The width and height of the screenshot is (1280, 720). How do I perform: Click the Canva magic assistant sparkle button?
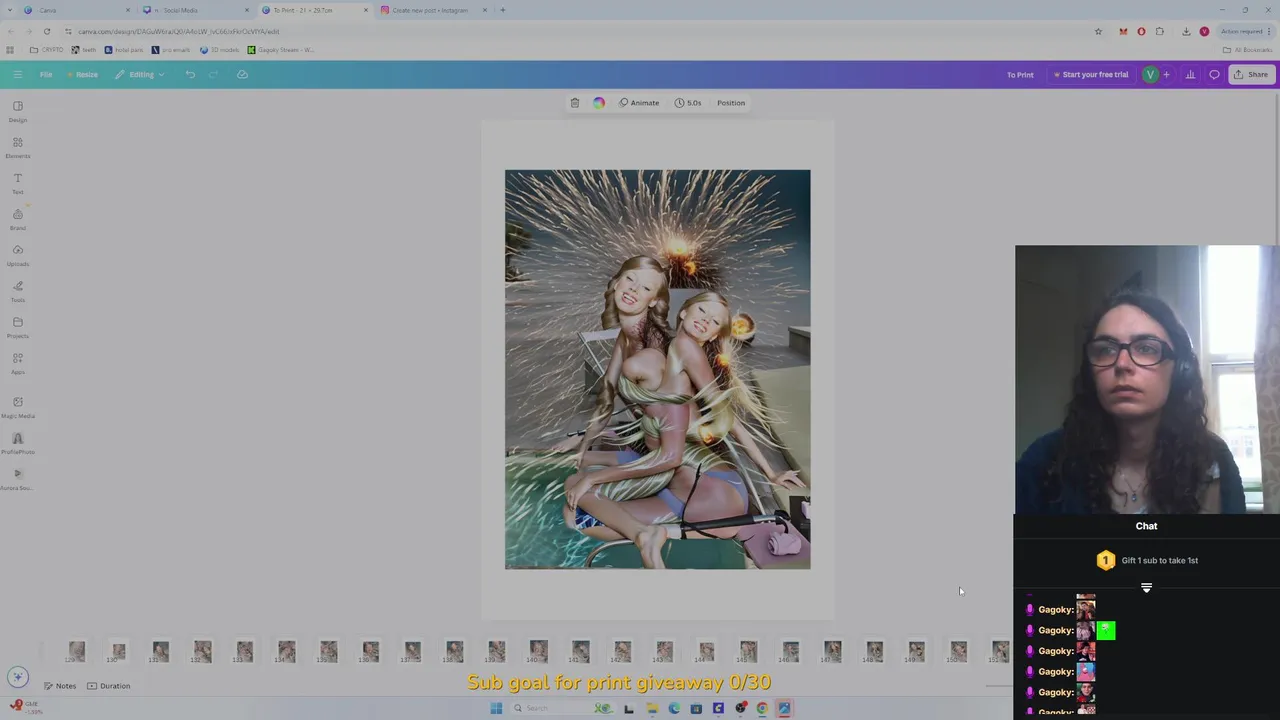[x=16, y=677]
